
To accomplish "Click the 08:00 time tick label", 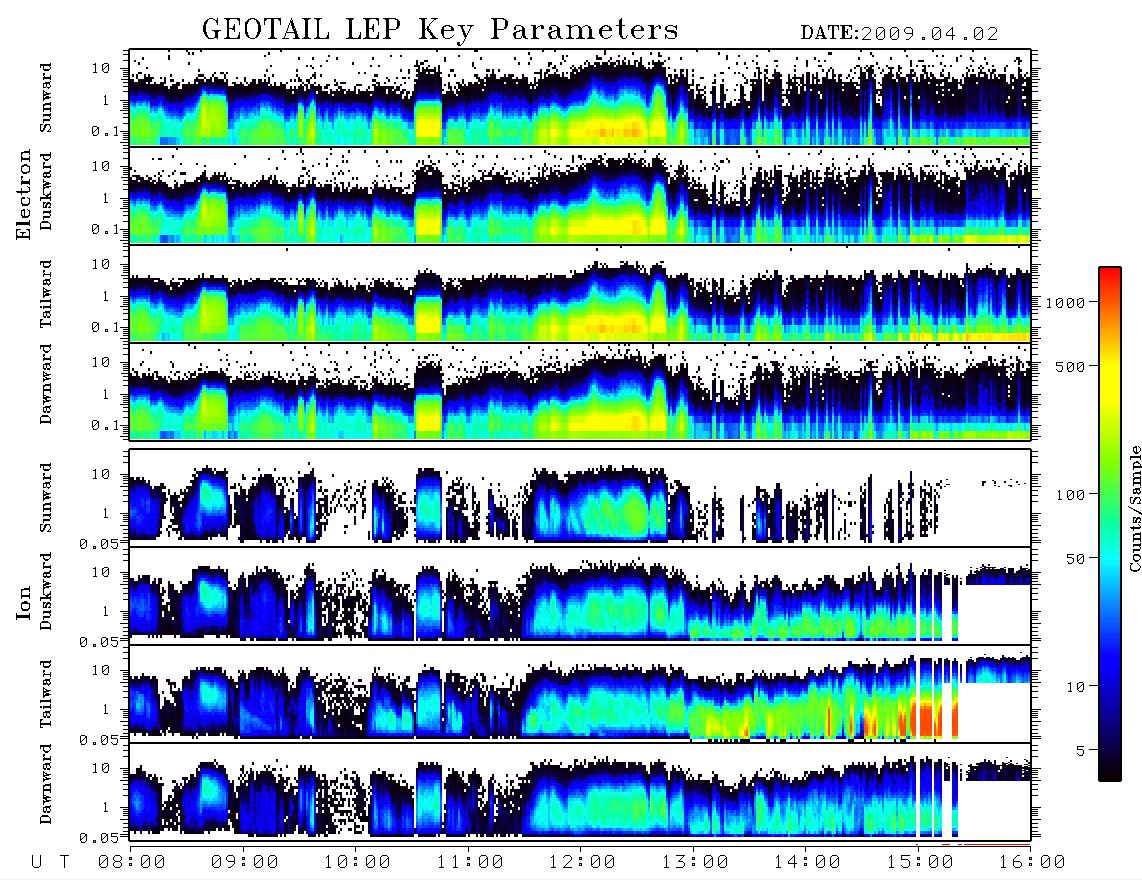I will coord(132,862).
